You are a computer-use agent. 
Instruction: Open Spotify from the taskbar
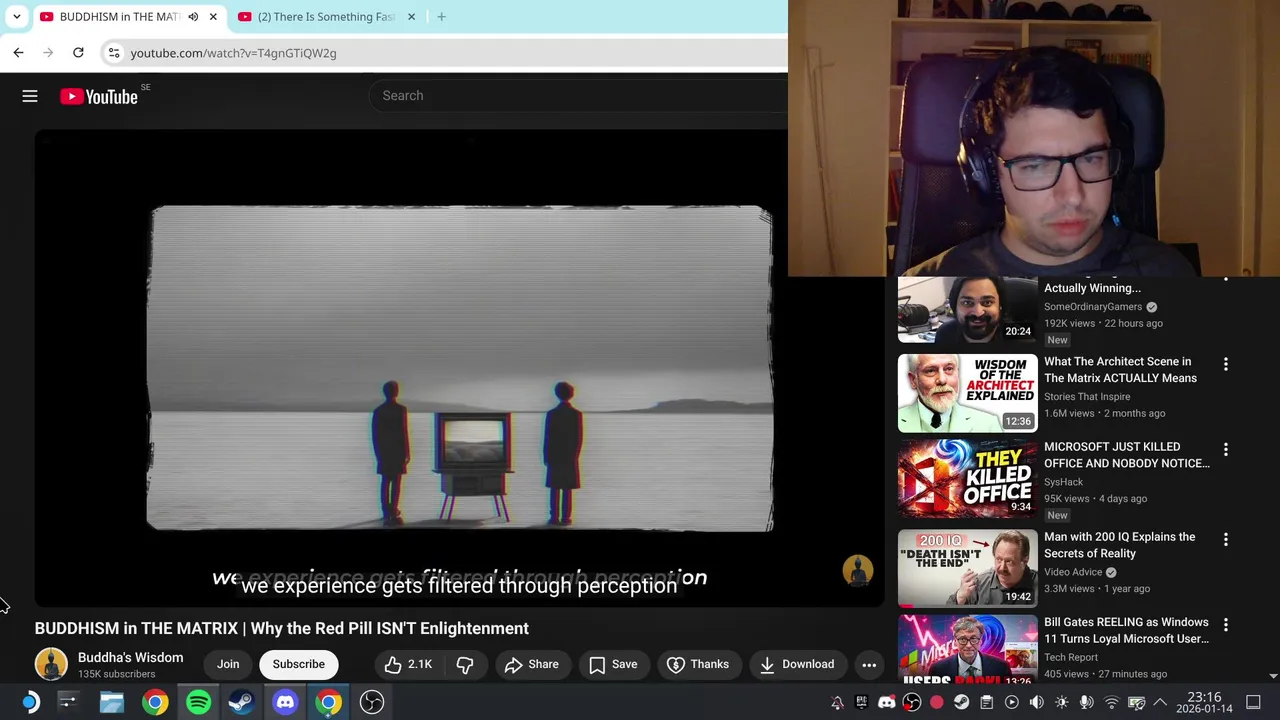[x=198, y=702]
